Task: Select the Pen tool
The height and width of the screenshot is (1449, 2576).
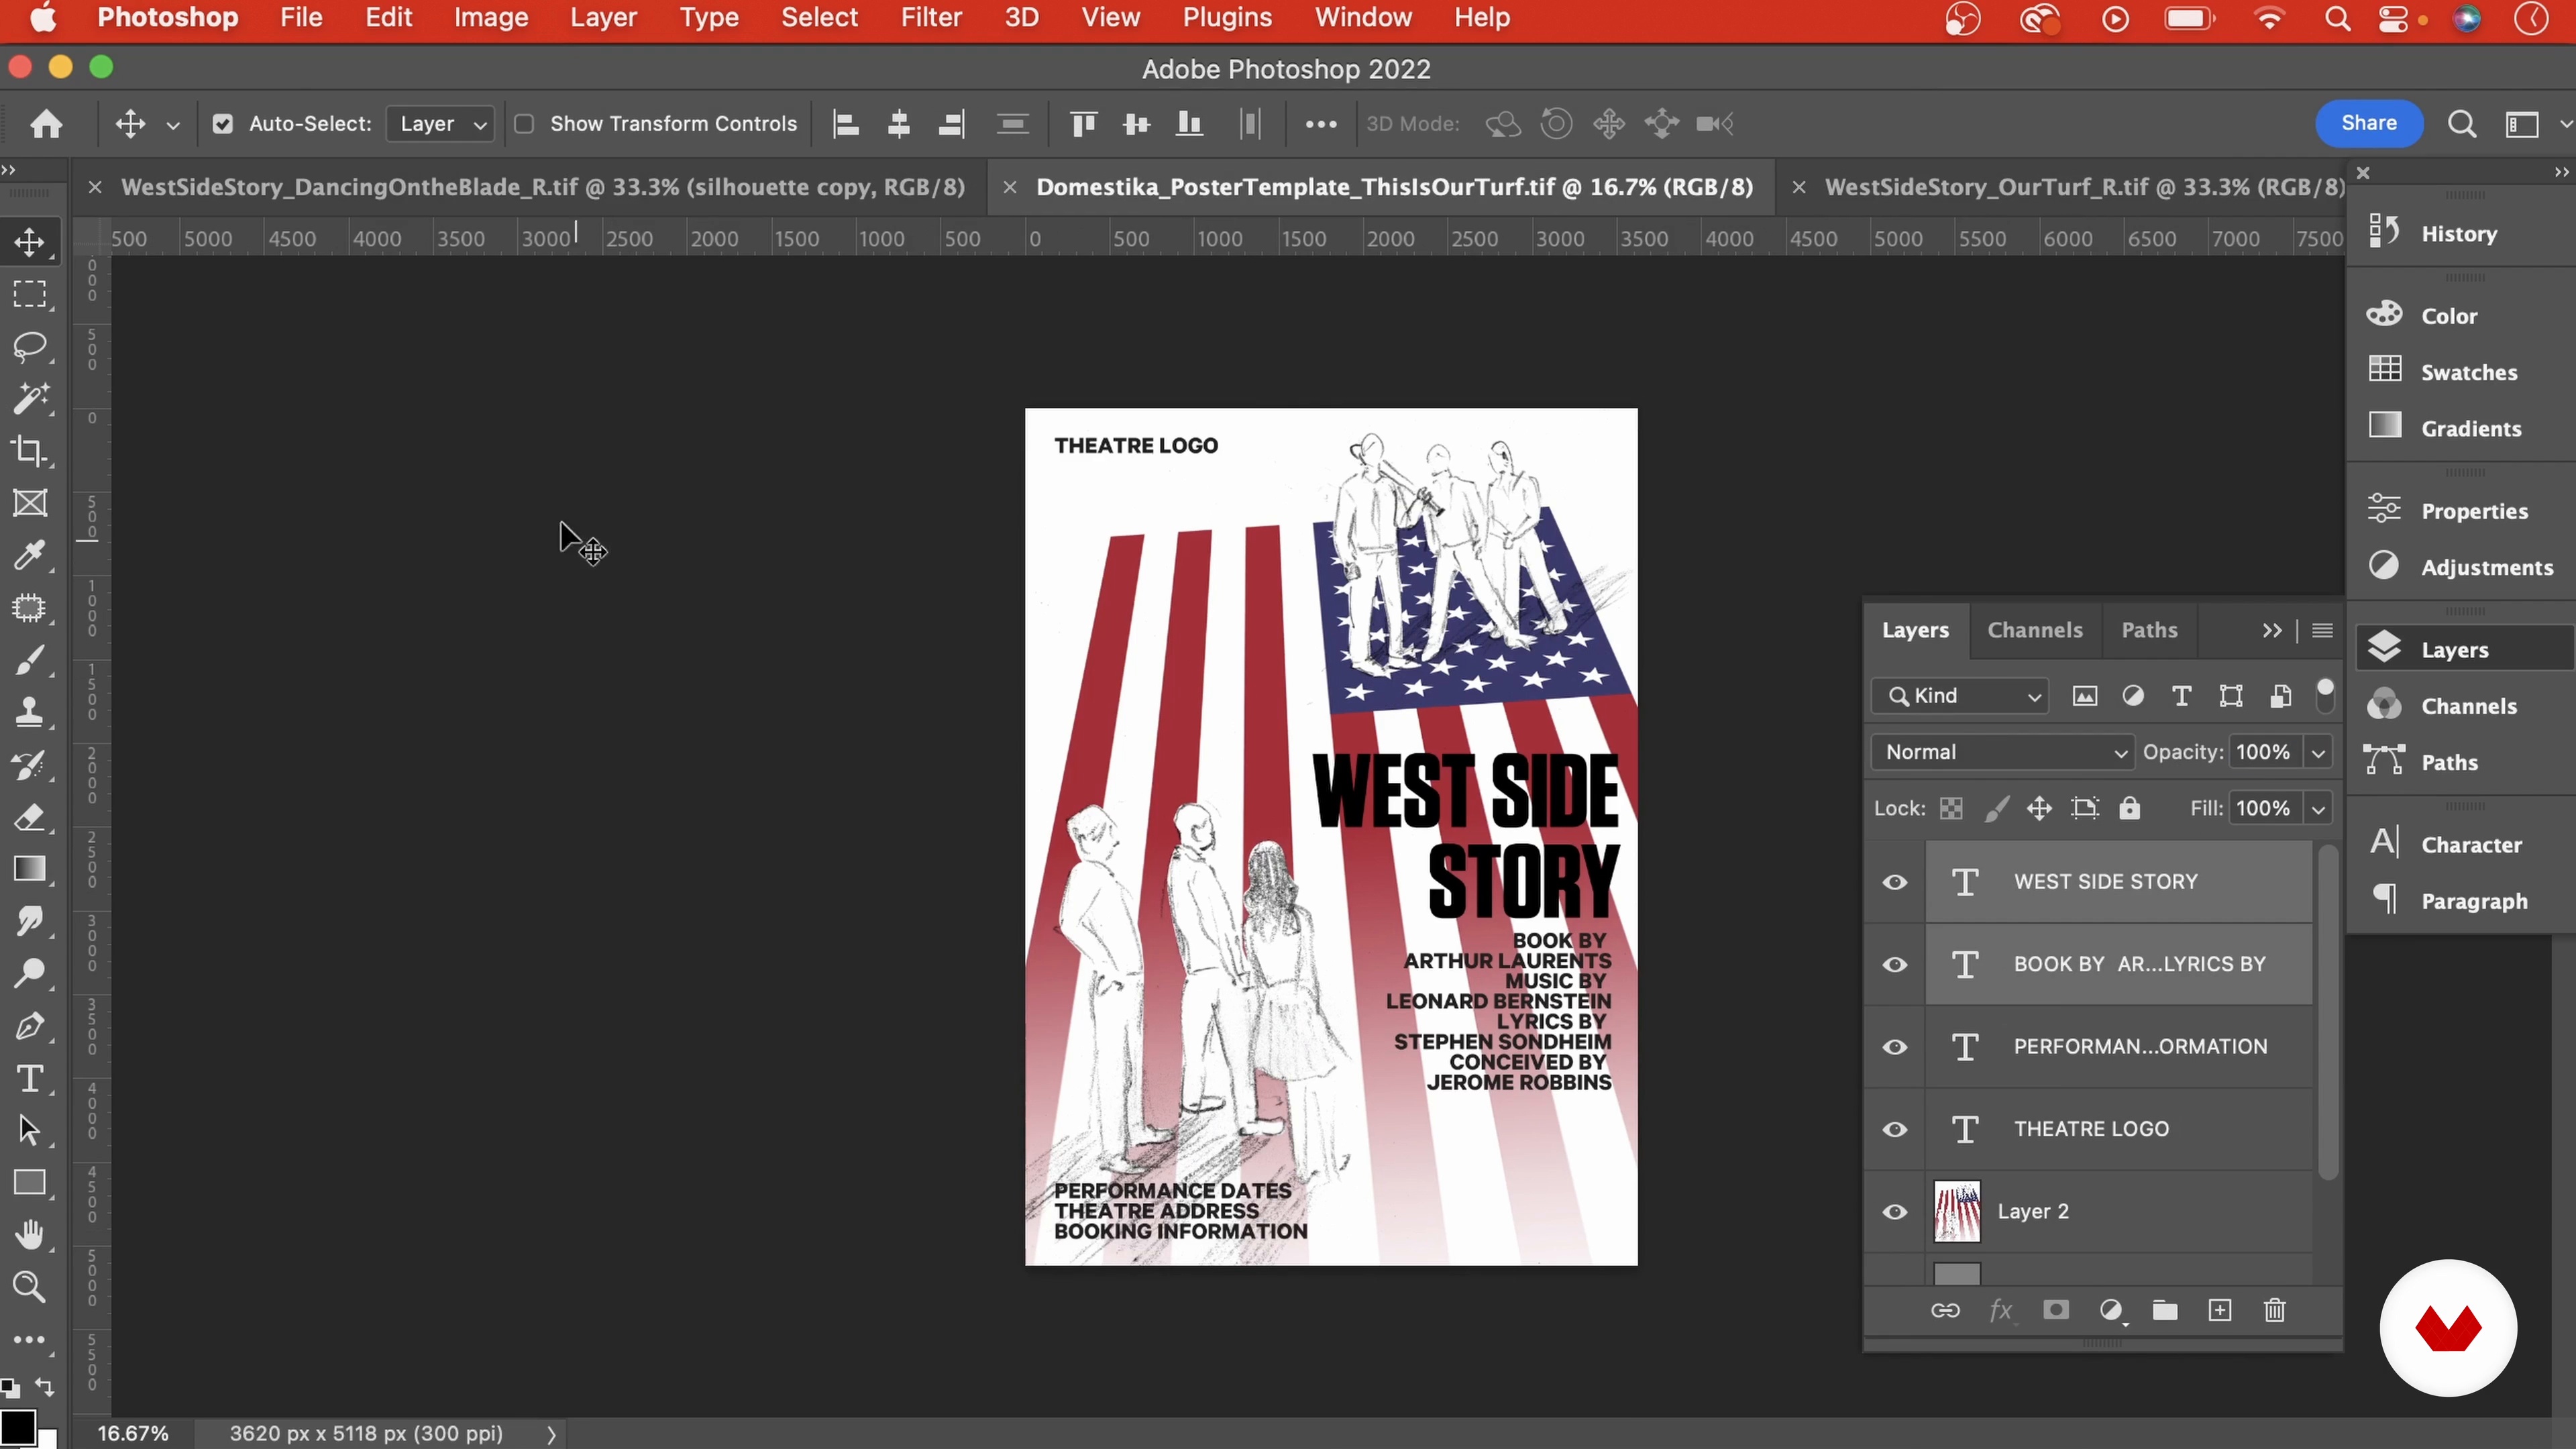Action: coord(29,1026)
